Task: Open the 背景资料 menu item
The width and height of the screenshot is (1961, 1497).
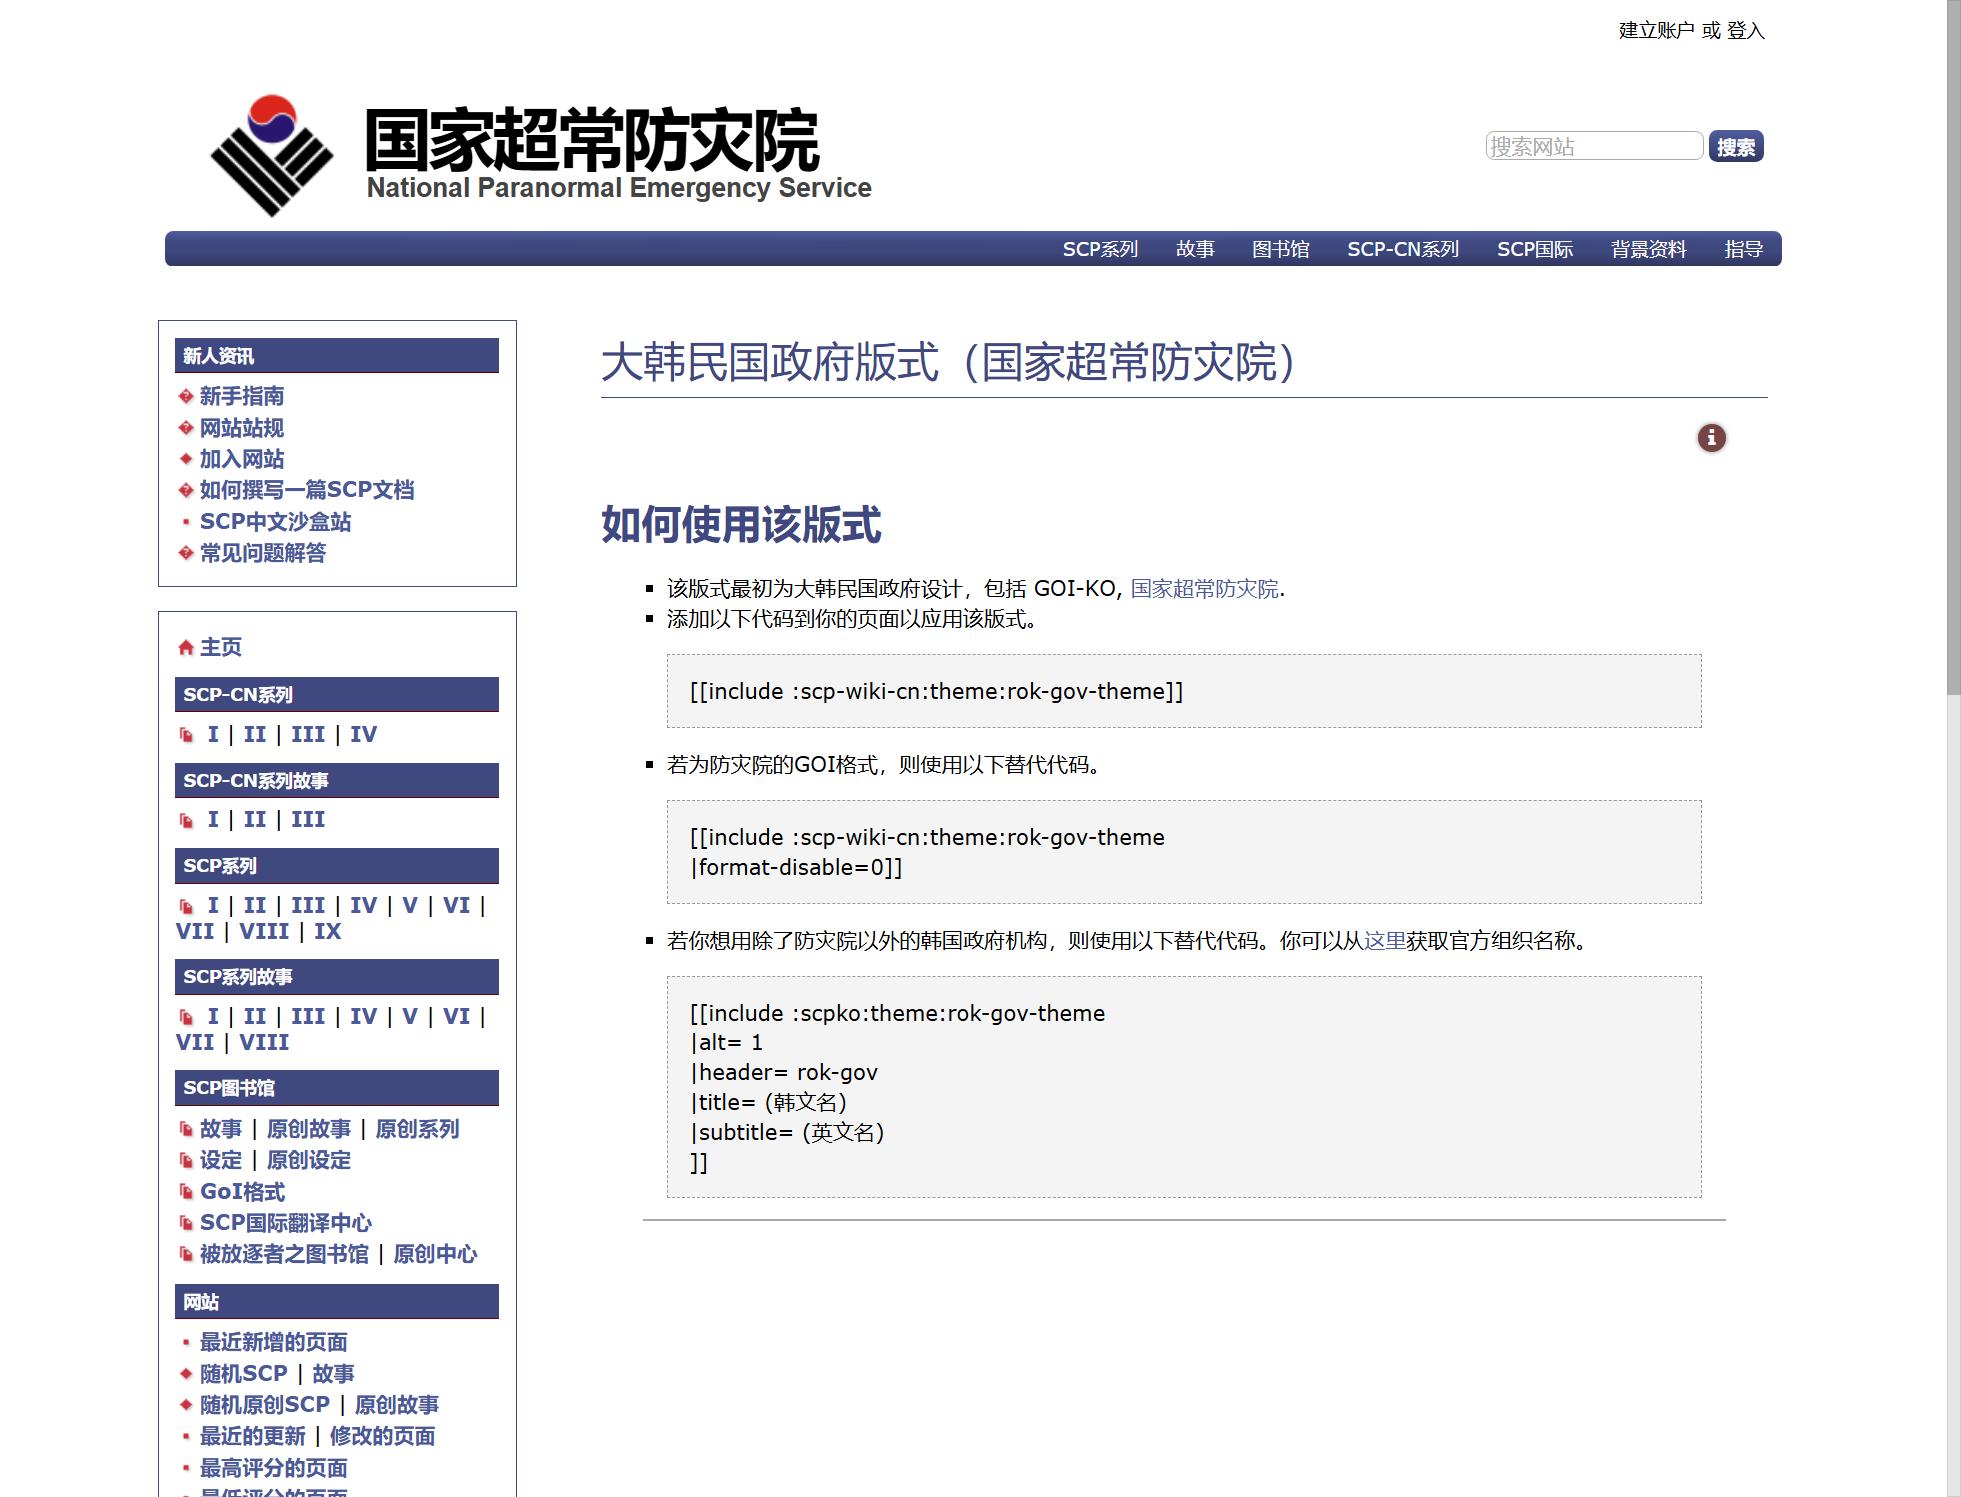Action: pyautogui.click(x=1649, y=249)
